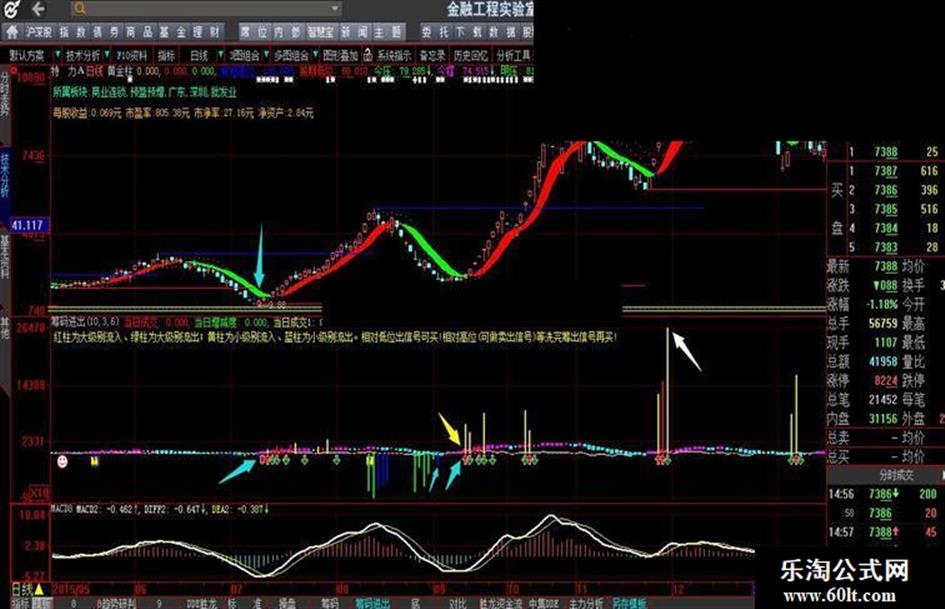Screen dimensions: 945x609
Task: Click the yellow M marker in the indicator panel
Action: [x=95, y=461]
